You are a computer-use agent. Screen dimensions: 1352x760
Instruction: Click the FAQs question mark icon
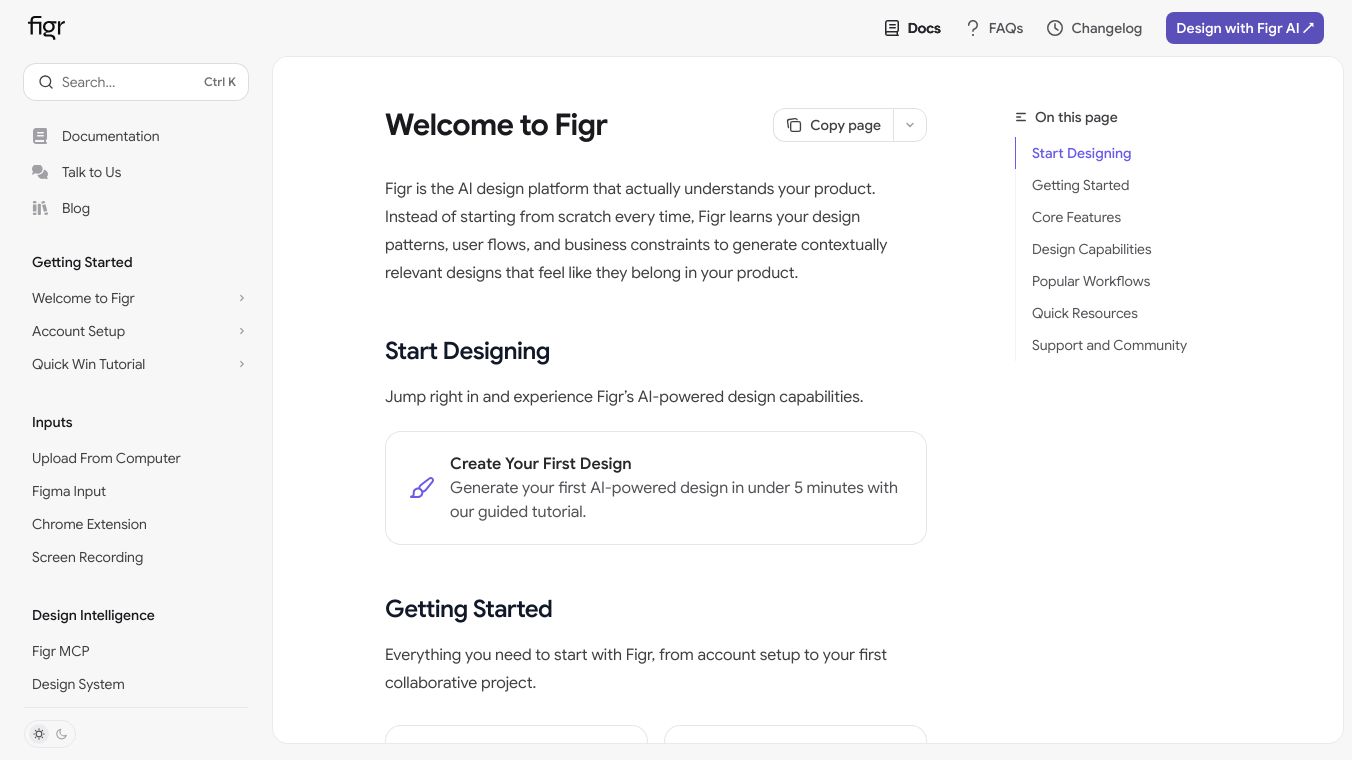pyautogui.click(x=973, y=28)
